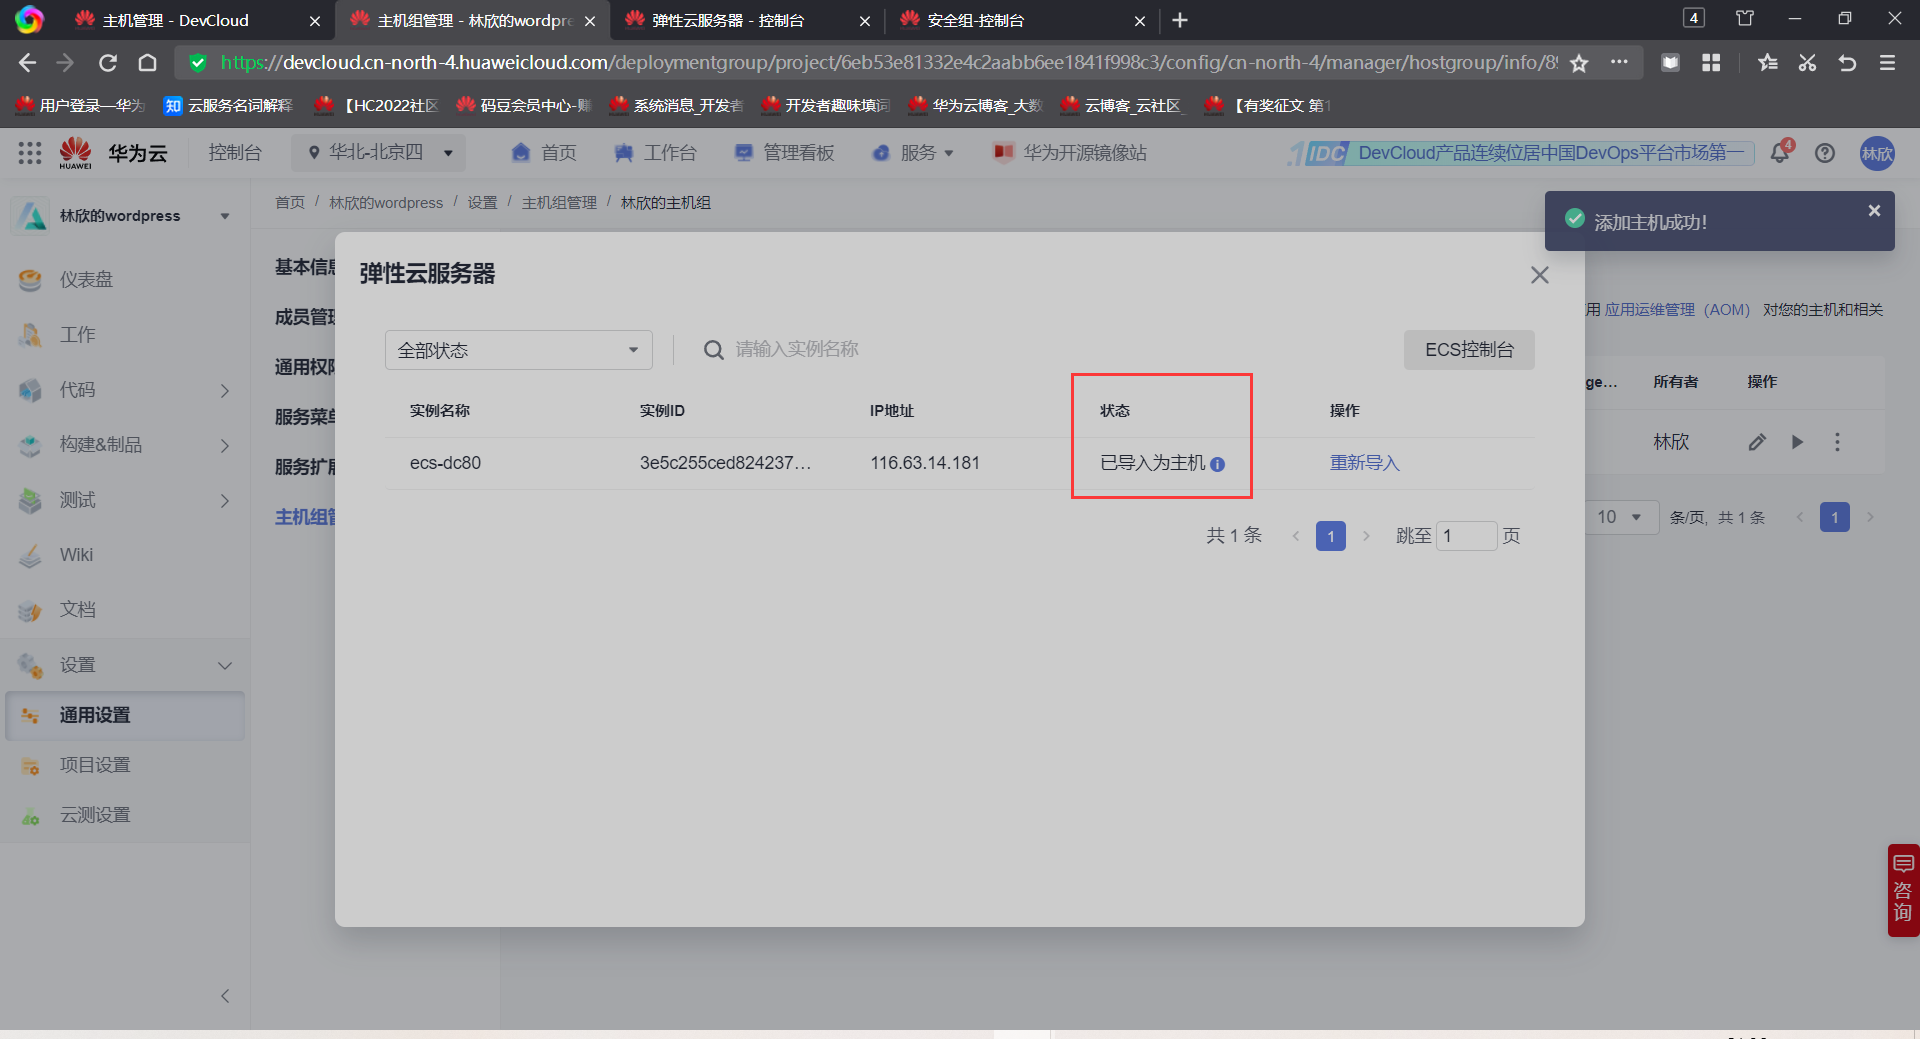Open the 云服务名词解释 bookmark
This screenshot has width=1920, height=1039.
pyautogui.click(x=229, y=105)
